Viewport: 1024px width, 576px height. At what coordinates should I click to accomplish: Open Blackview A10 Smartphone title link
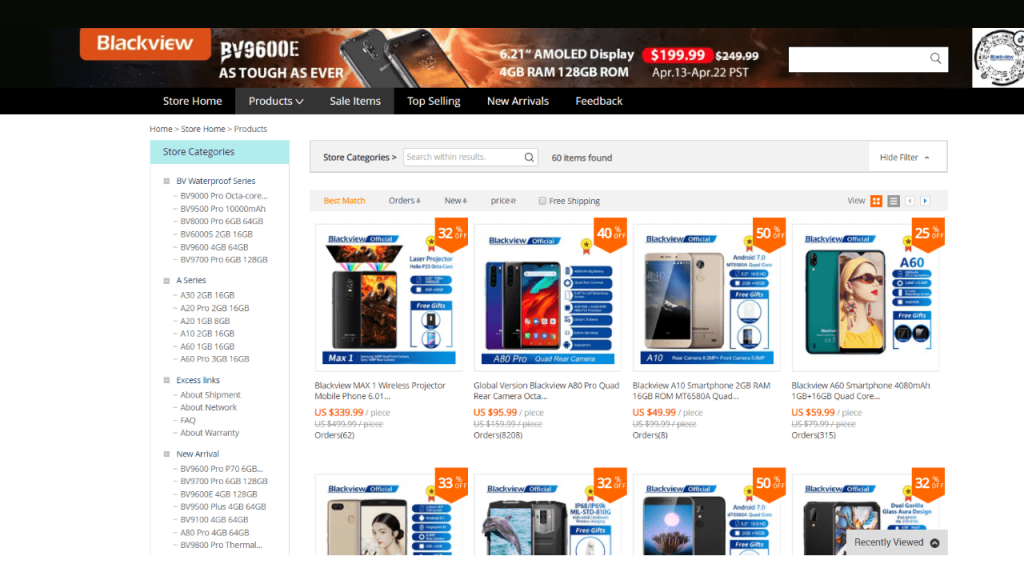pos(701,391)
